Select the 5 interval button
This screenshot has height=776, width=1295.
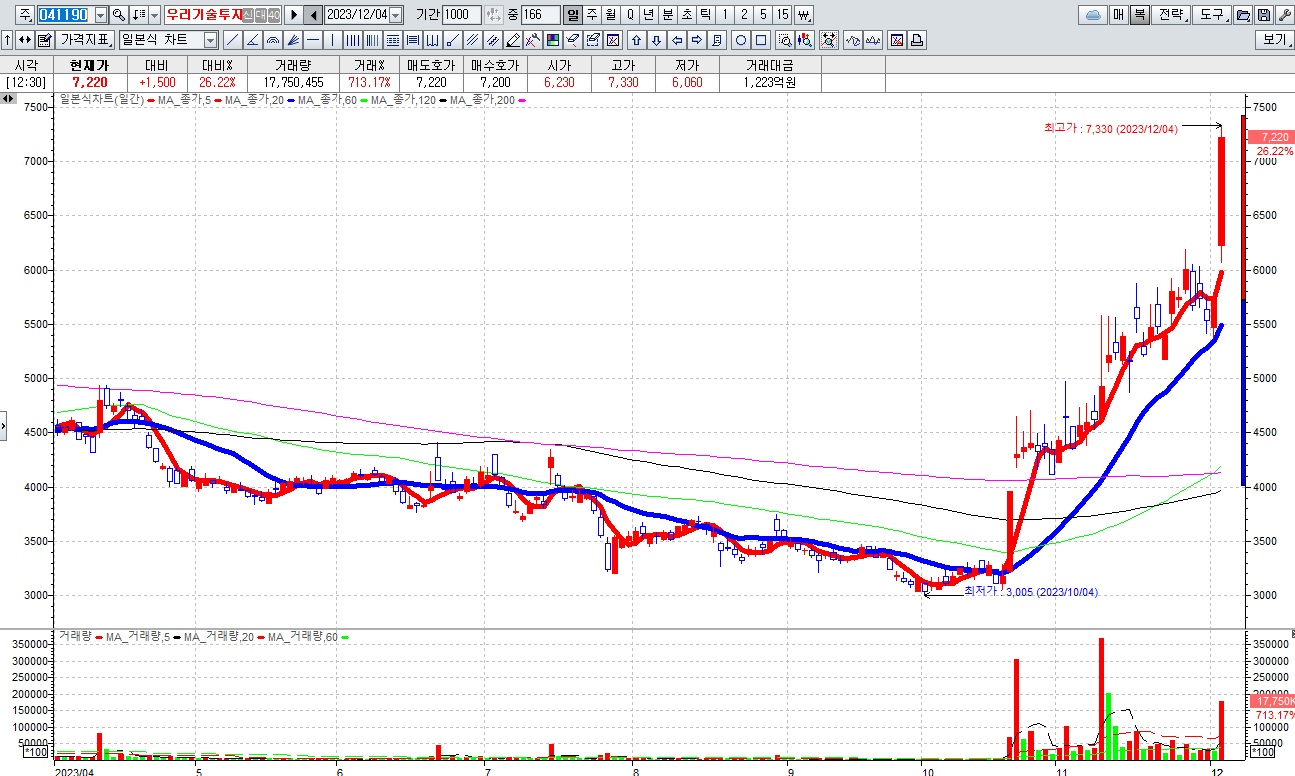pos(763,15)
